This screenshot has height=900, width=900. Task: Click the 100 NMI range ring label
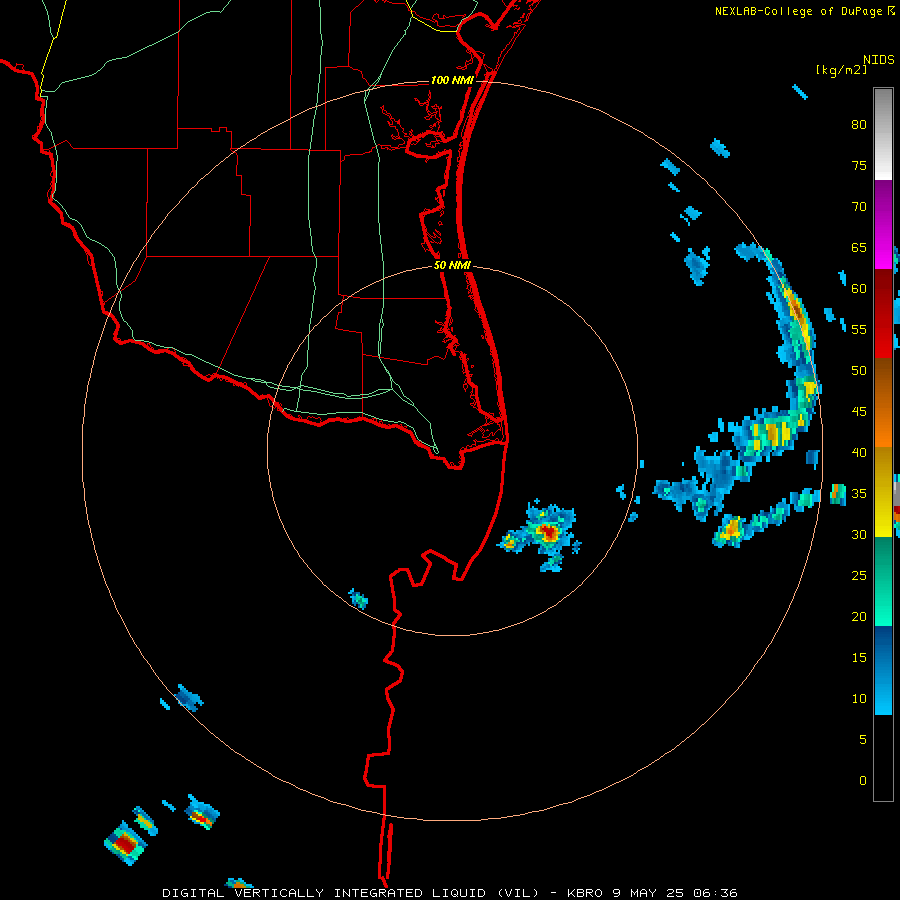point(452,80)
